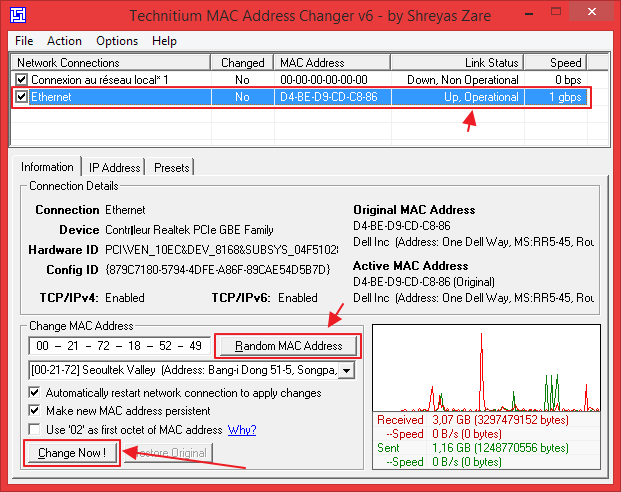Screen dimensions: 621x492
Task: Click the Config ID value text
Action: coord(218,270)
